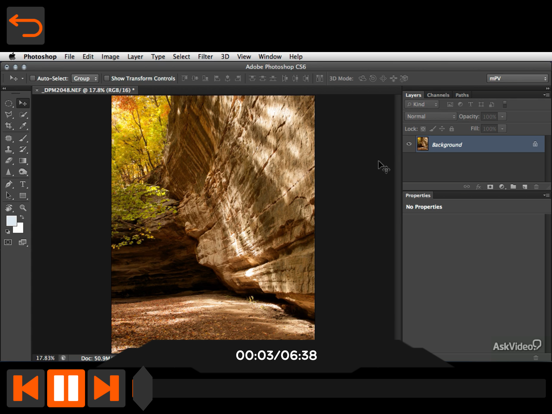Viewport: 552px width, 414px height.
Task: Select the Quick Selection tool
Action: [23, 114]
